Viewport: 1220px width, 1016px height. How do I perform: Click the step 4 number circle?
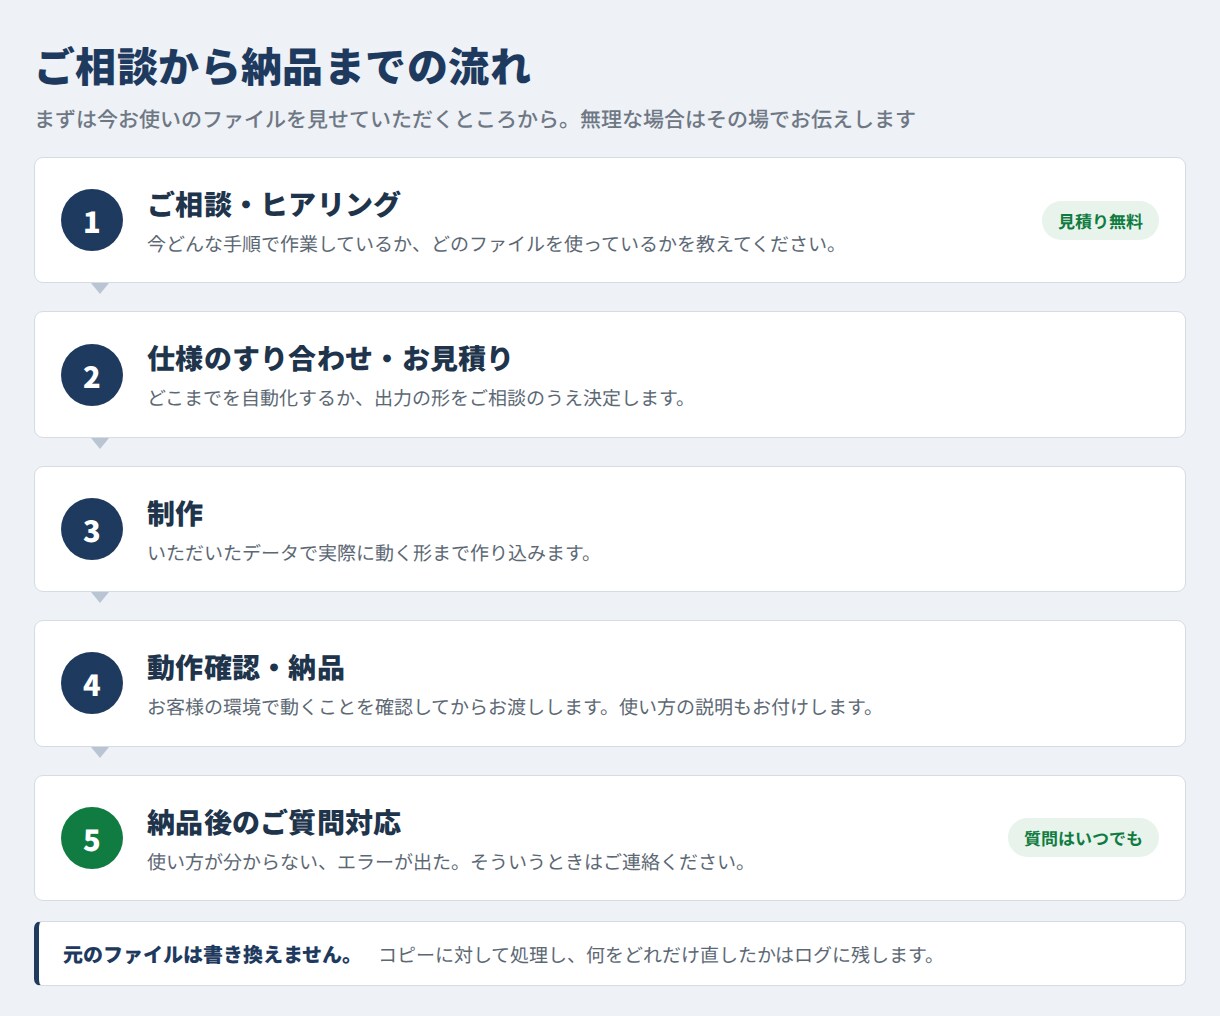coord(92,684)
